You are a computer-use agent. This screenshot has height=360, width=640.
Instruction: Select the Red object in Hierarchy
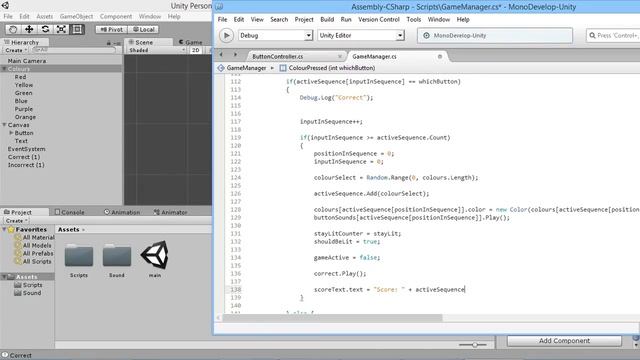[20, 77]
